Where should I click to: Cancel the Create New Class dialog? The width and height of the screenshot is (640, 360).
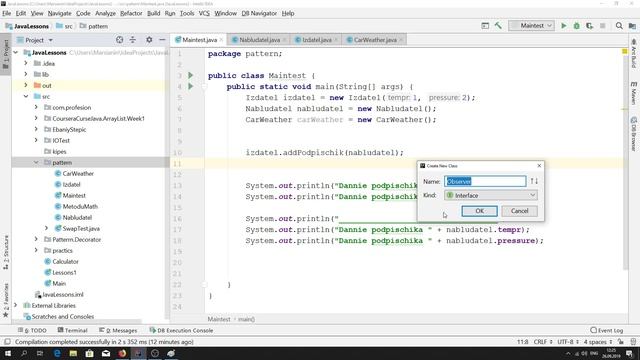[x=519, y=211]
